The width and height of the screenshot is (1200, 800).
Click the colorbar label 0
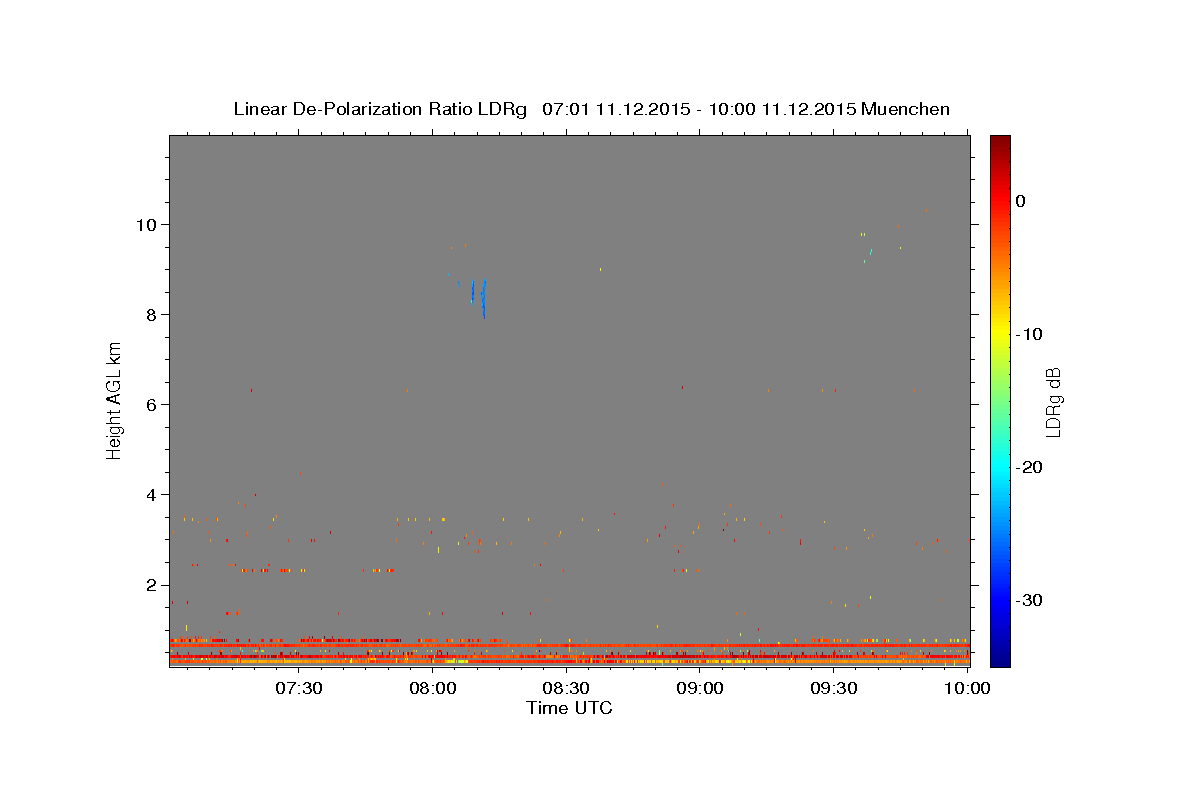tap(1021, 201)
